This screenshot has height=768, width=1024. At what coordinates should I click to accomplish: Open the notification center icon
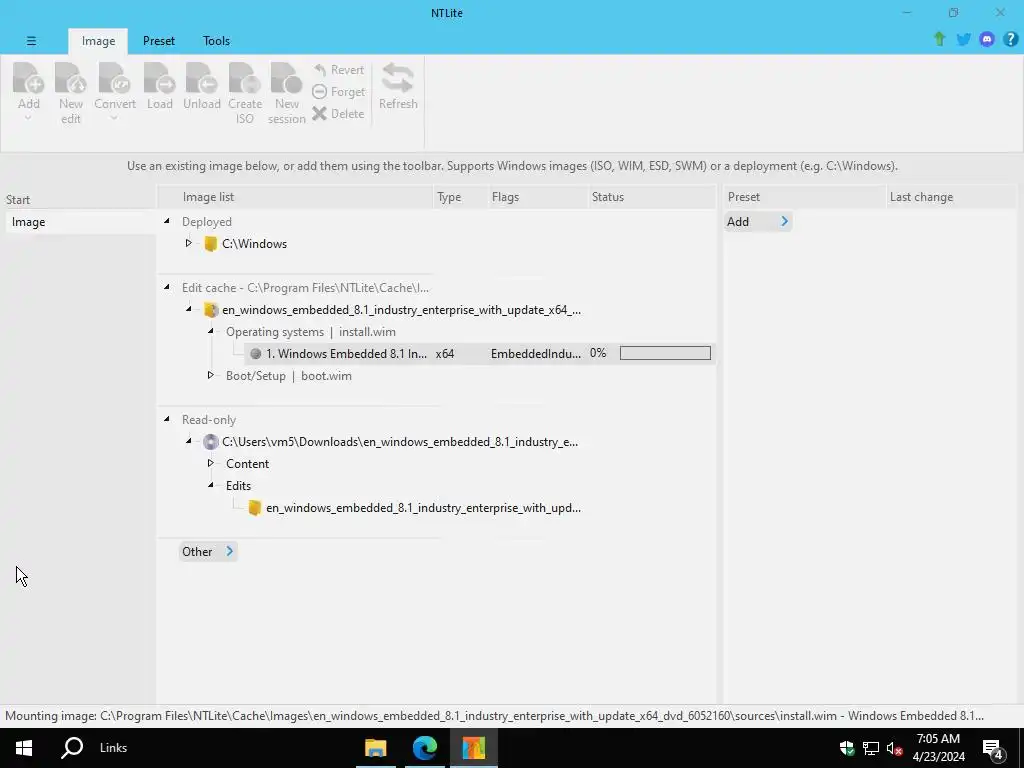pos(993,748)
